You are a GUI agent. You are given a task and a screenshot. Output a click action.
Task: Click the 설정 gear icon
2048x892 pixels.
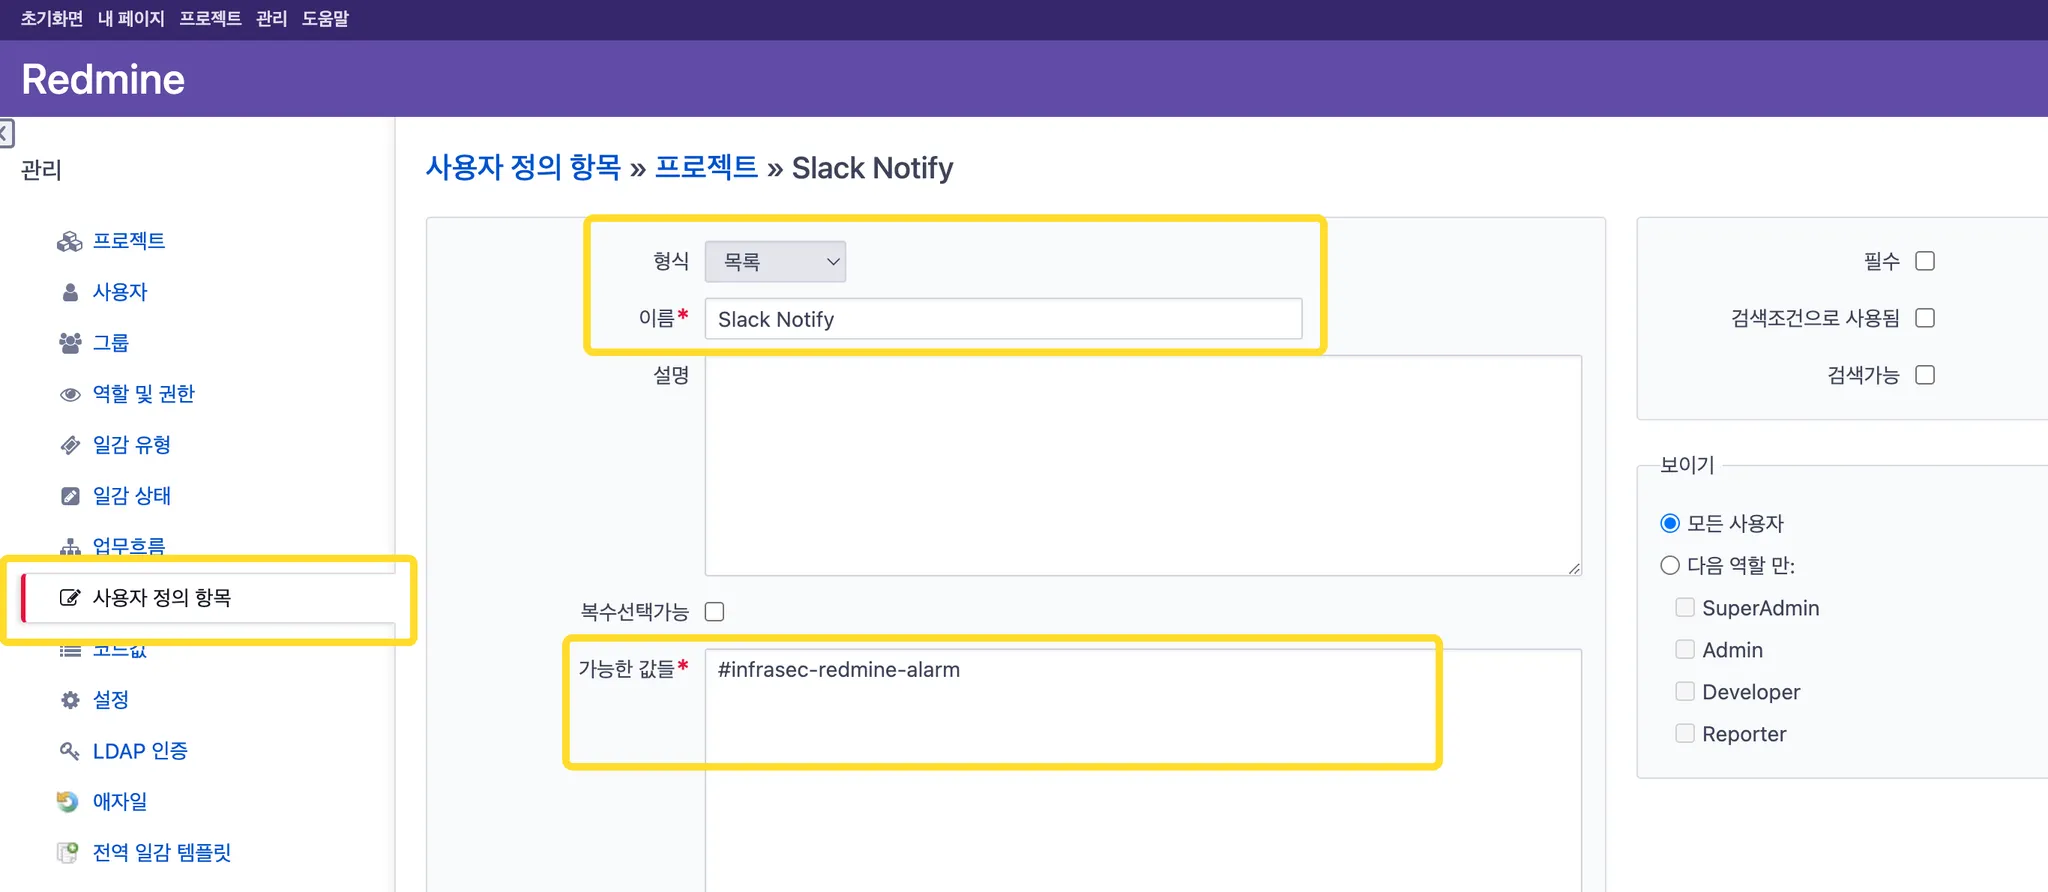[x=70, y=700]
